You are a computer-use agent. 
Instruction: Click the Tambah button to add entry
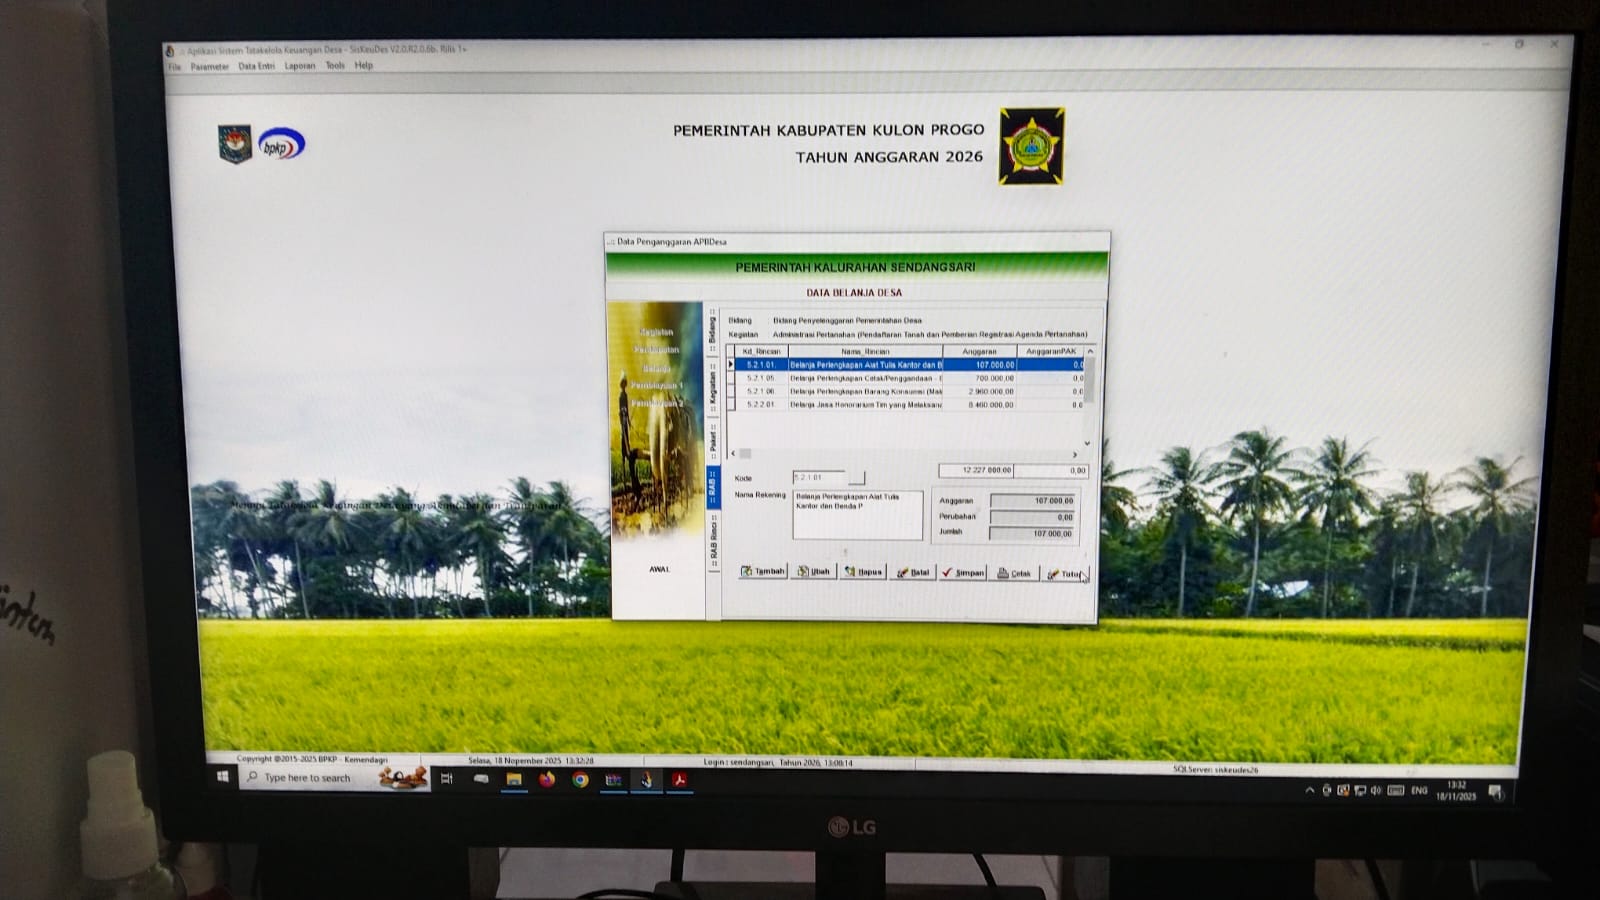pyautogui.click(x=762, y=572)
